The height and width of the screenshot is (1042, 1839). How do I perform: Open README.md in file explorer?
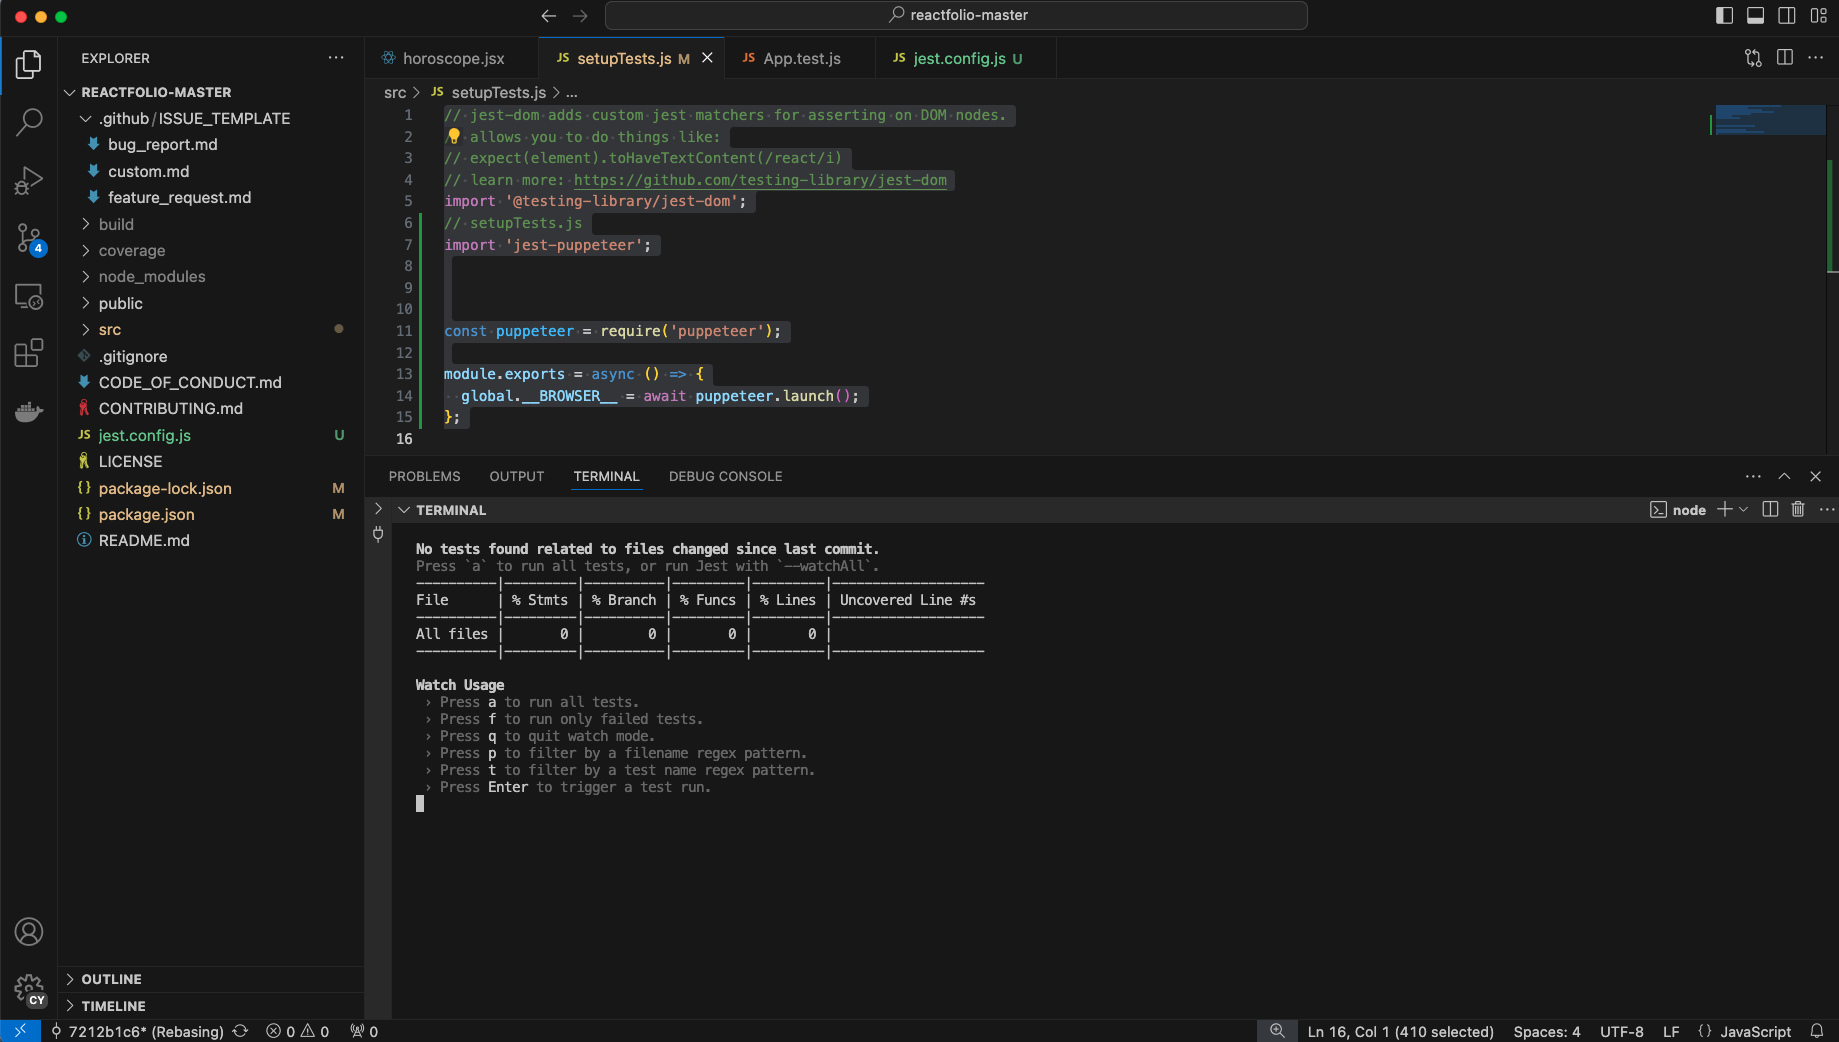tap(144, 540)
